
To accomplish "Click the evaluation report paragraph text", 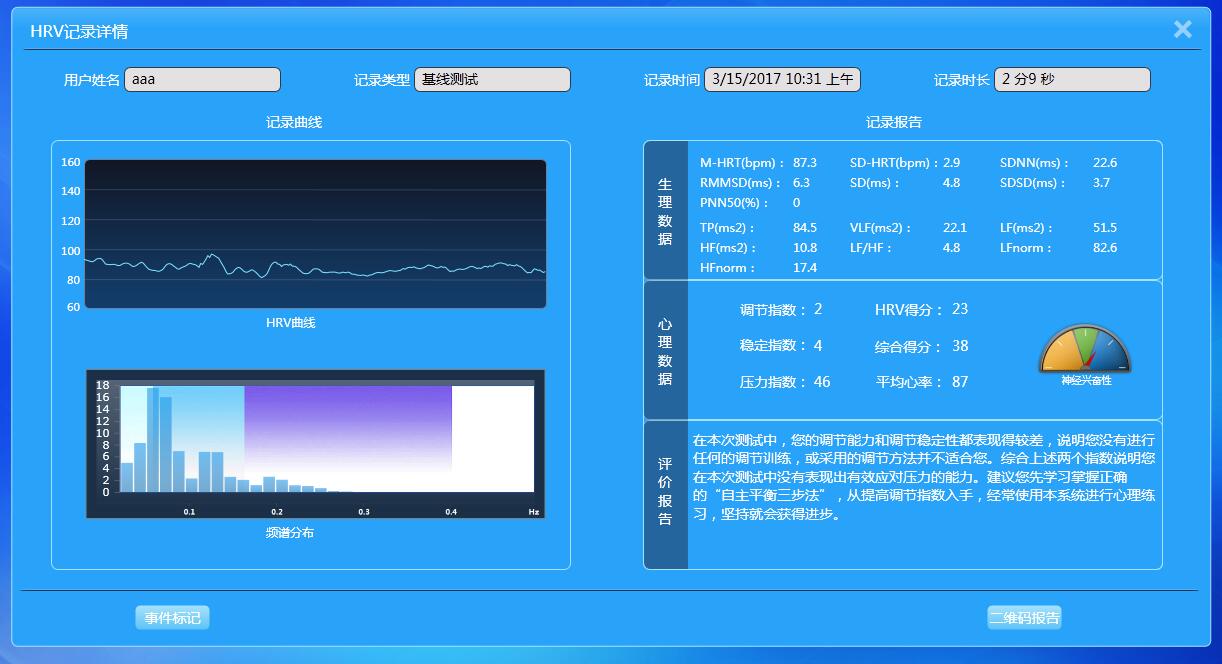I will 924,477.
